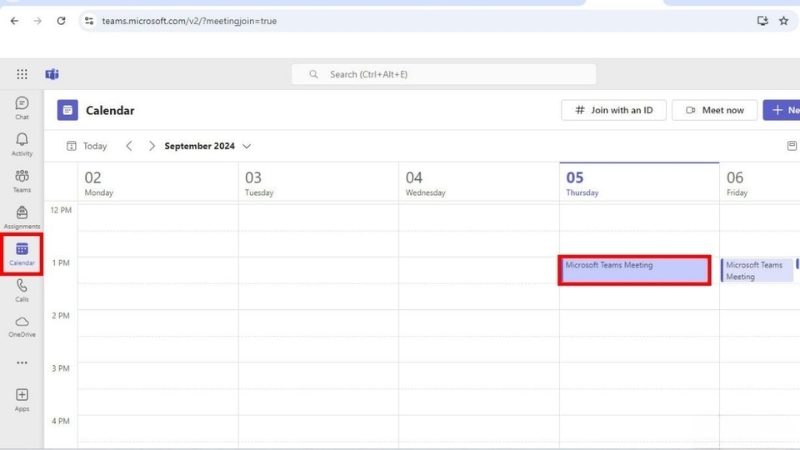Click the Calendar page title
The height and width of the screenshot is (450, 800).
pyautogui.click(x=110, y=111)
